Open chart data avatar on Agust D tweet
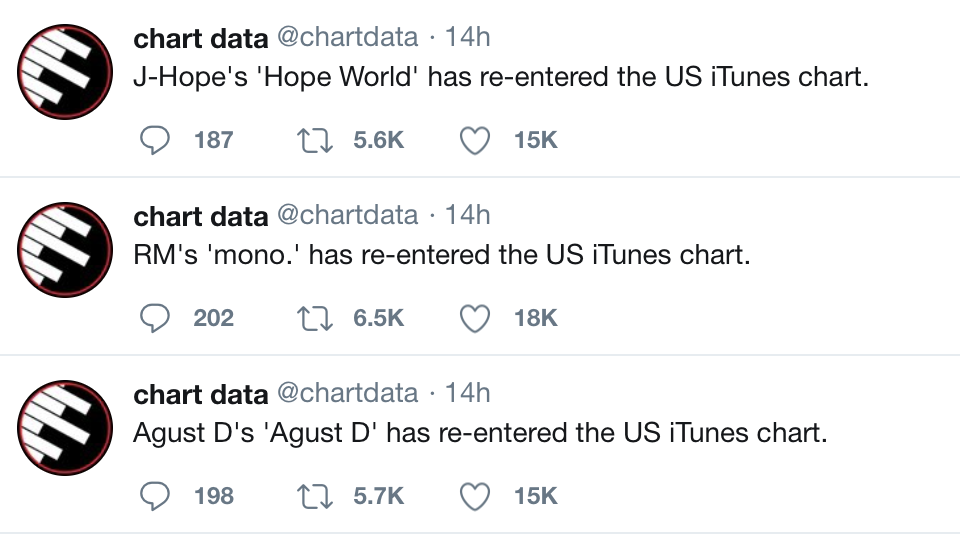 click(65, 428)
